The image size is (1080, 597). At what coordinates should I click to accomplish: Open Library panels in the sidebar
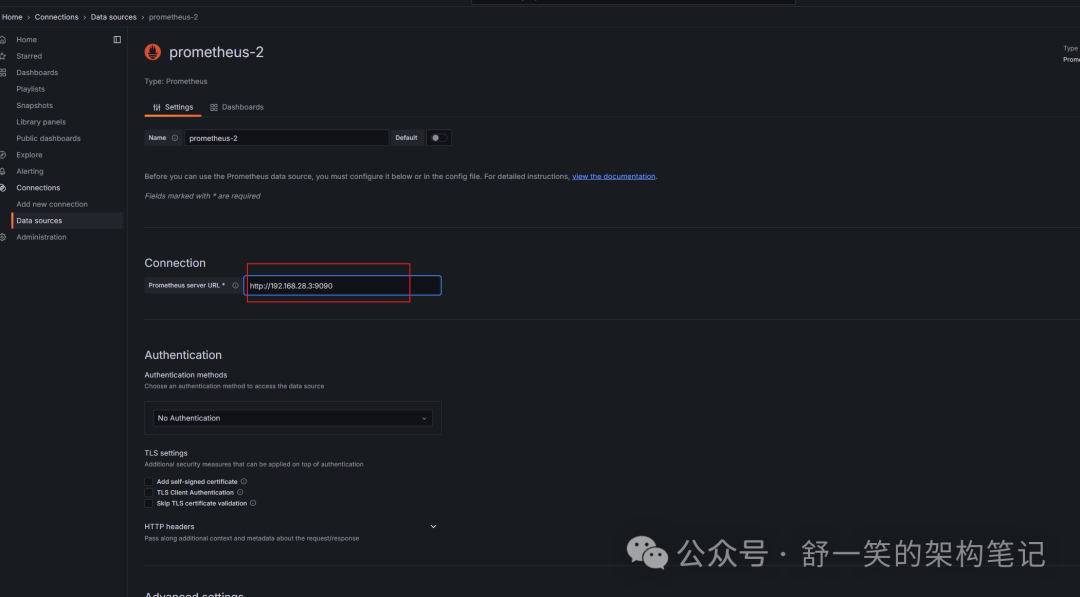(41, 122)
